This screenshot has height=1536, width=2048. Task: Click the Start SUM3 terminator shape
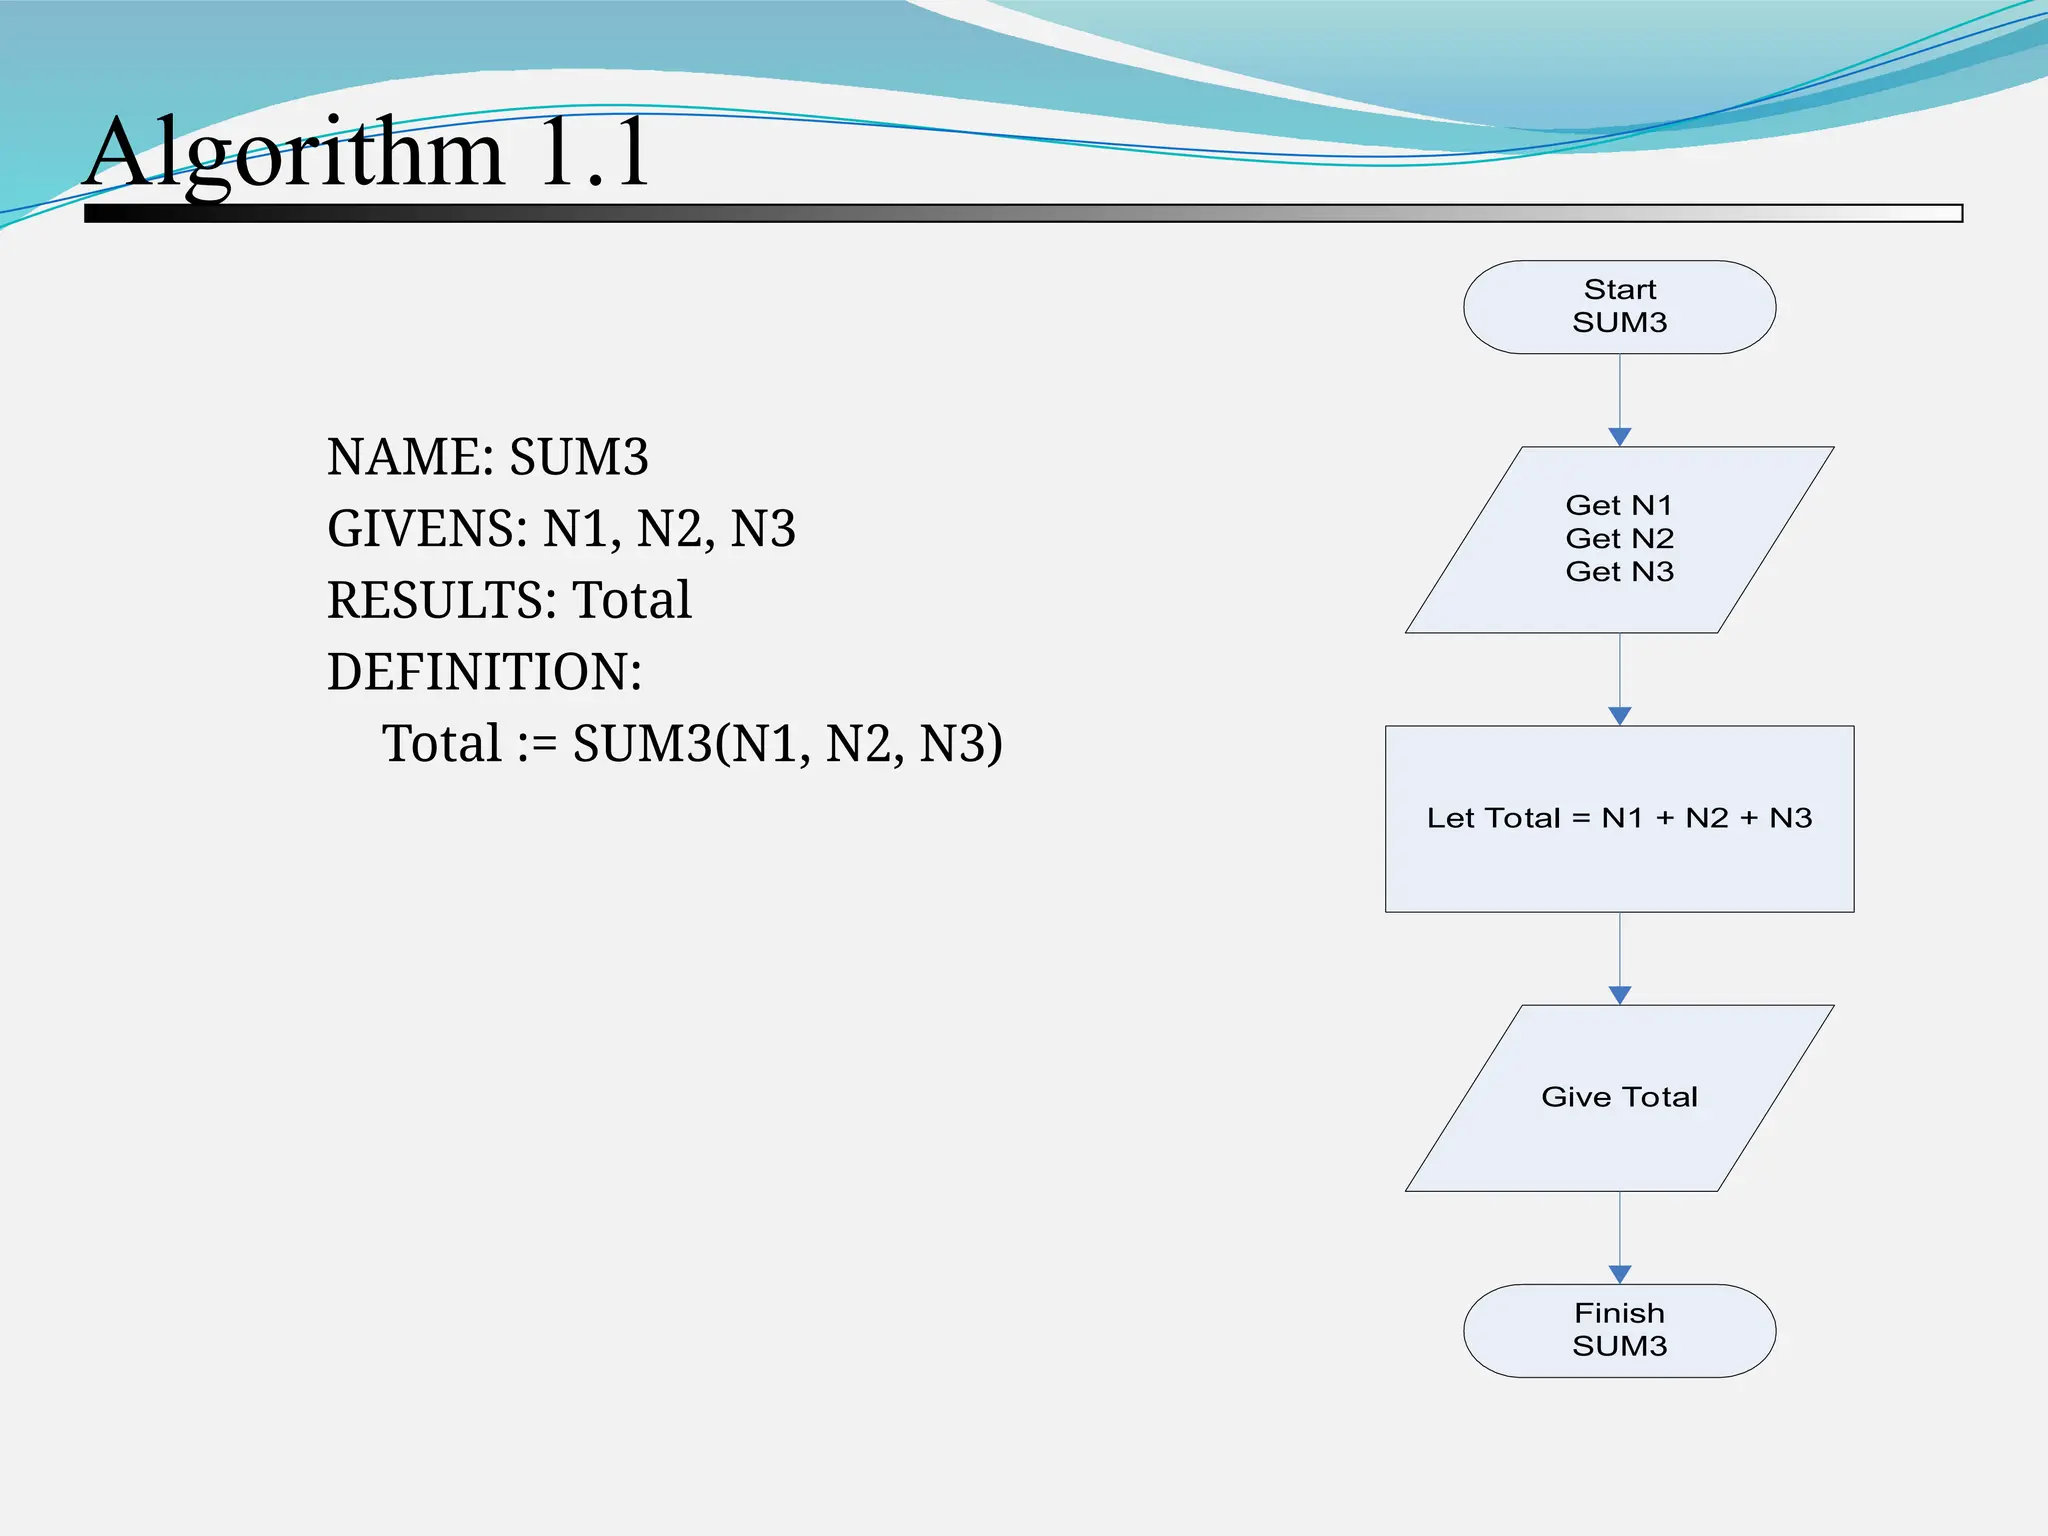click(1619, 307)
